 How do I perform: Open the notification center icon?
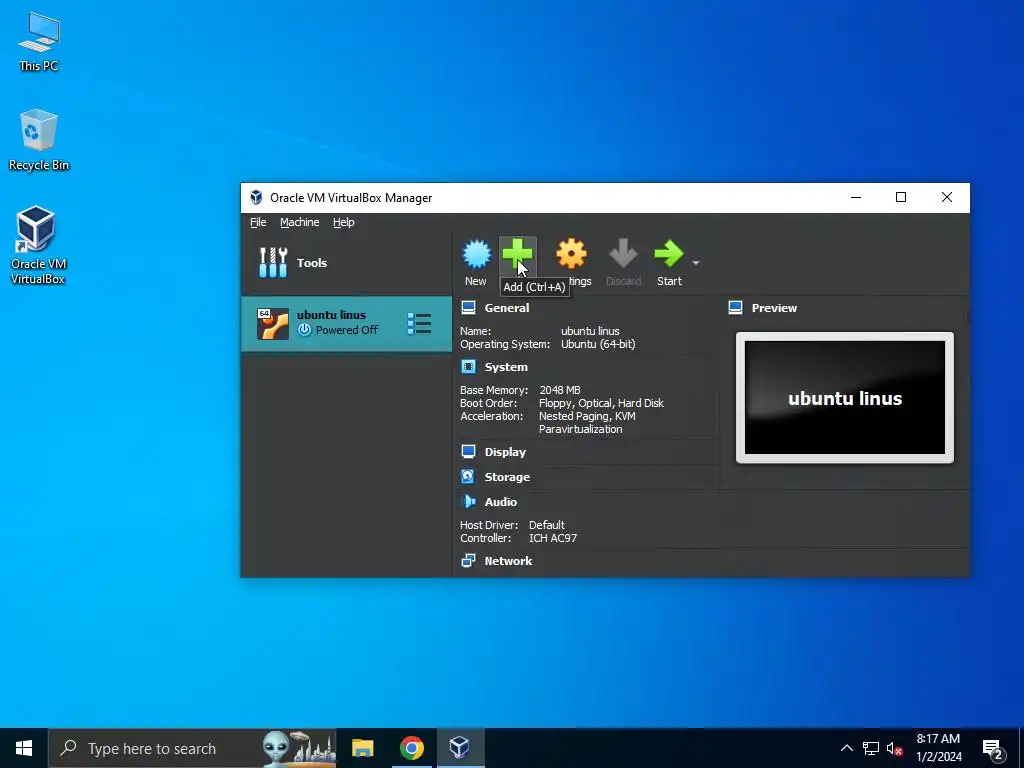click(993, 749)
